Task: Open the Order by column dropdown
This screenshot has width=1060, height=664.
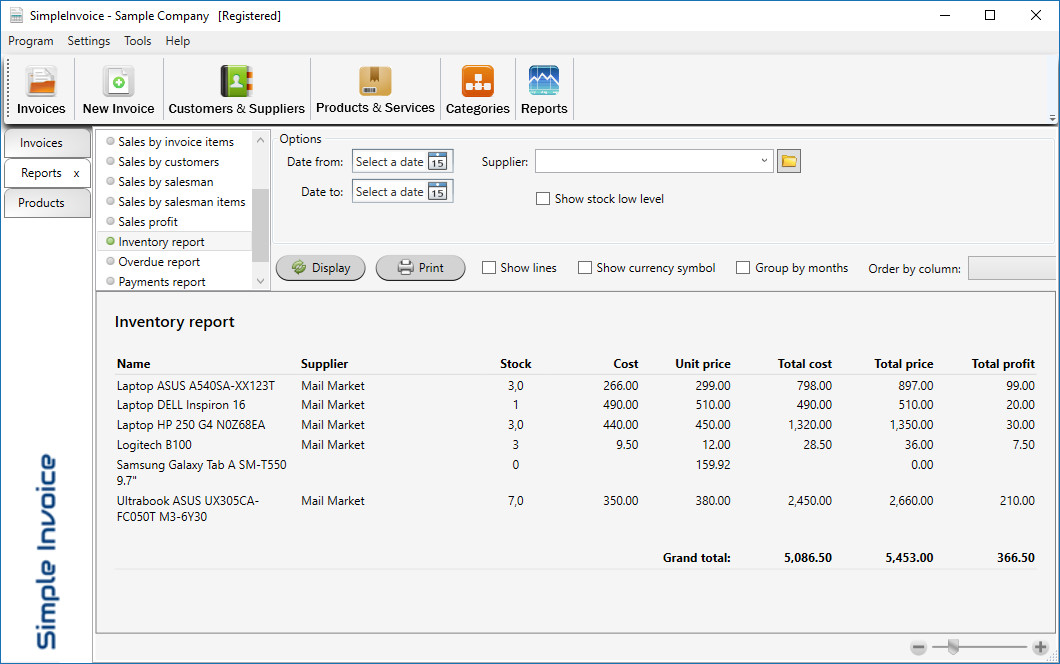Action: [x=1012, y=268]
